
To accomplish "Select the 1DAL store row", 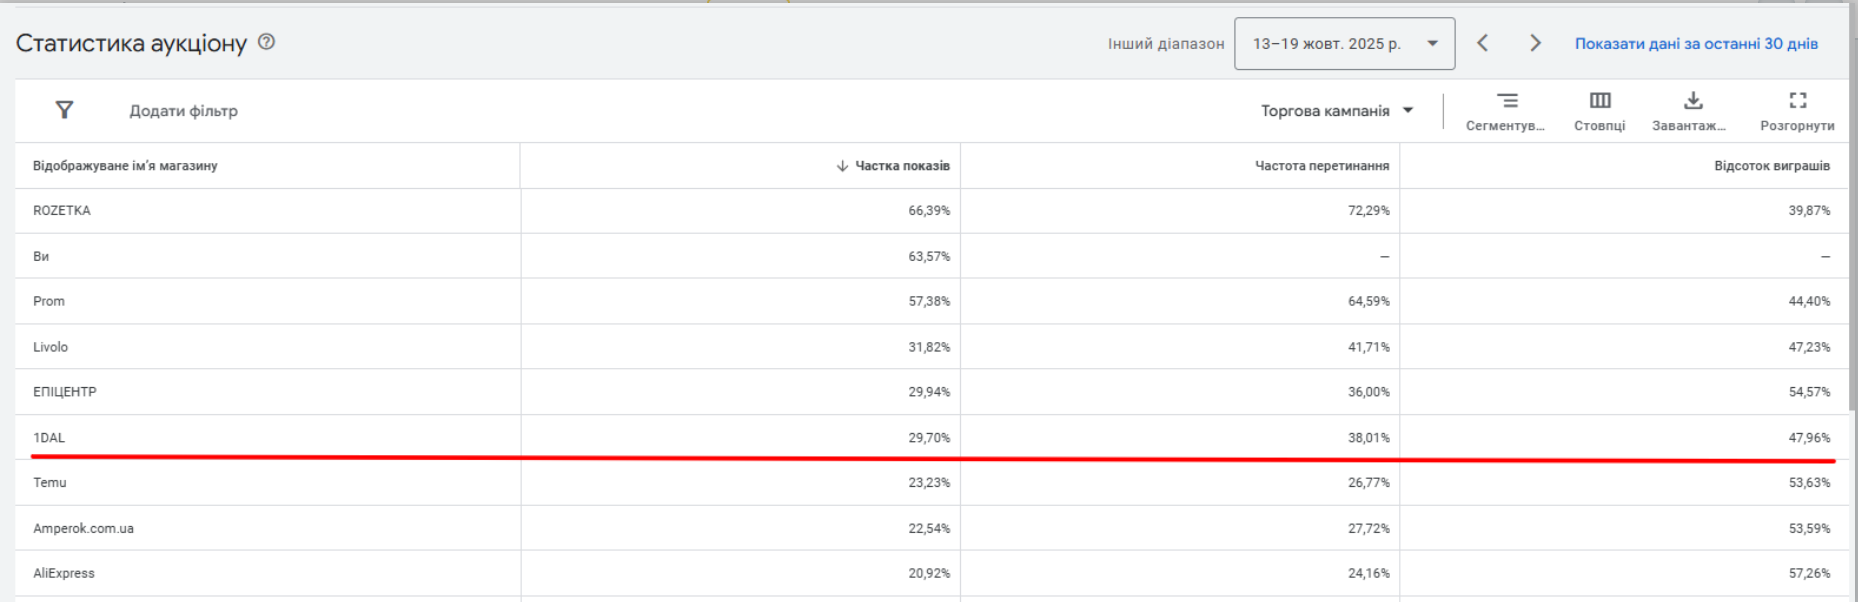I will 49,438.
